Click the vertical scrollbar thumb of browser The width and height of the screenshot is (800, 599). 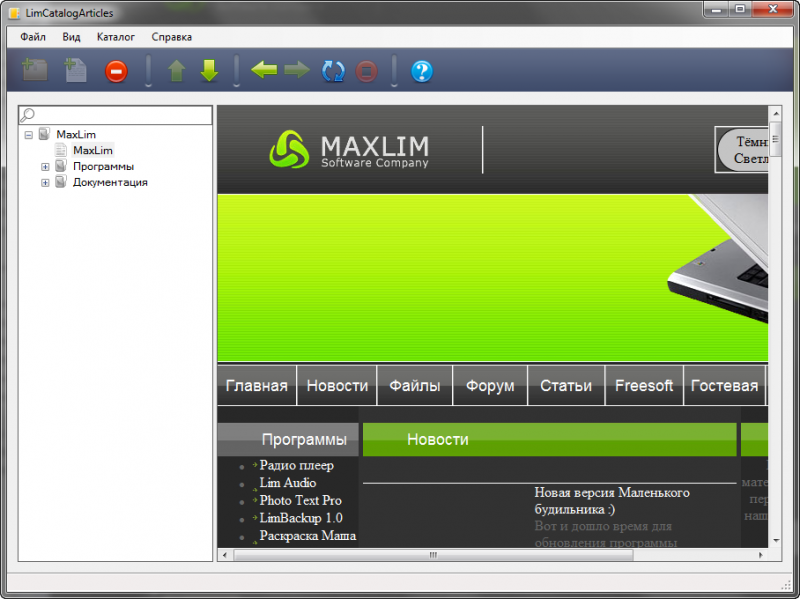[x=776, y=139]
